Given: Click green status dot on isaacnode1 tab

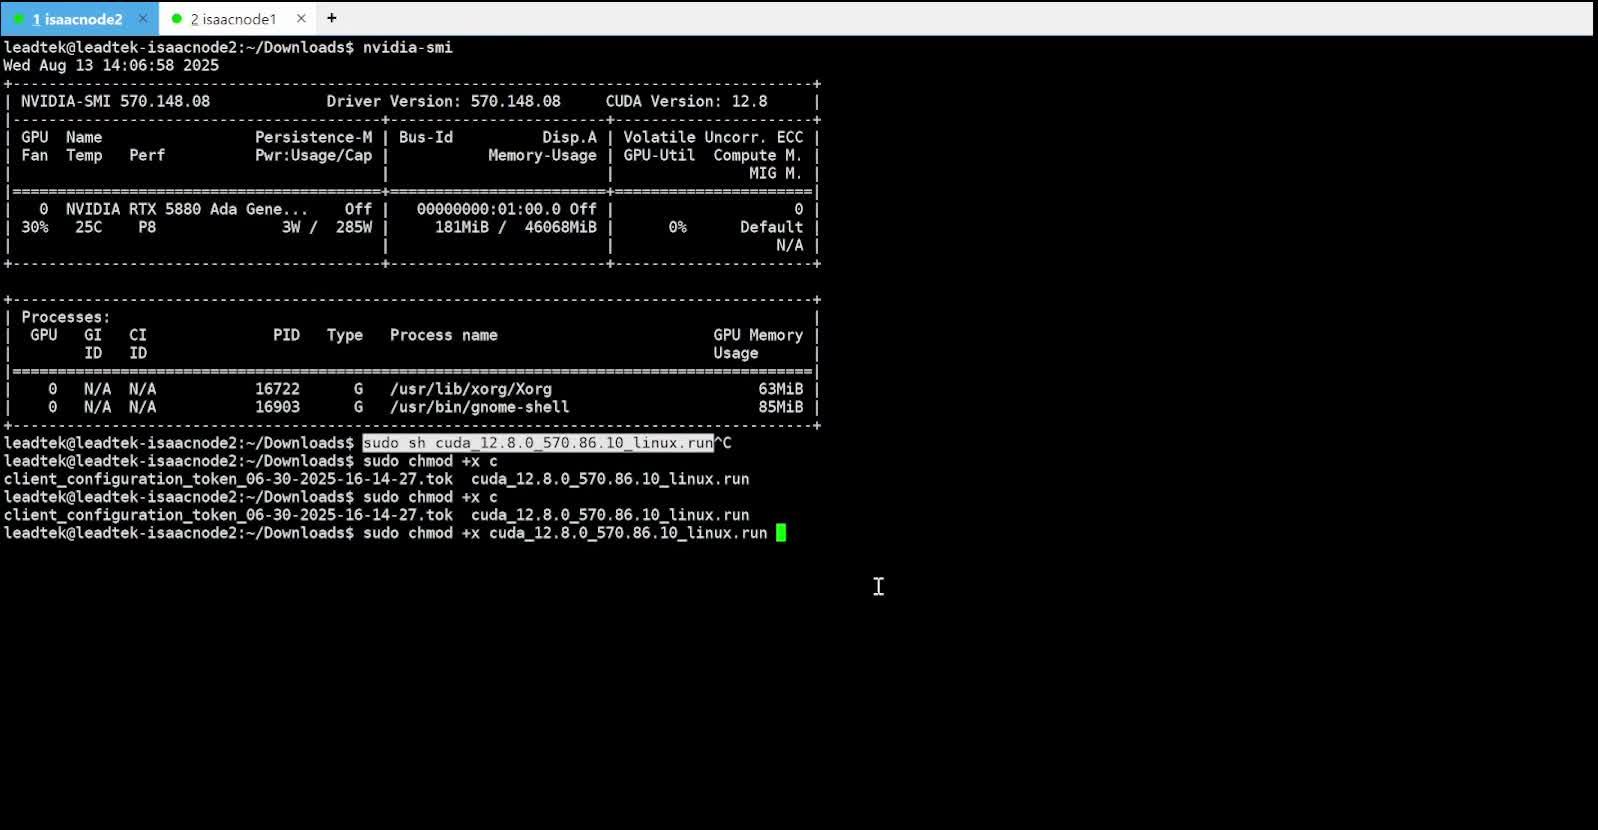Looking at the screenshot, I should 177,18.
